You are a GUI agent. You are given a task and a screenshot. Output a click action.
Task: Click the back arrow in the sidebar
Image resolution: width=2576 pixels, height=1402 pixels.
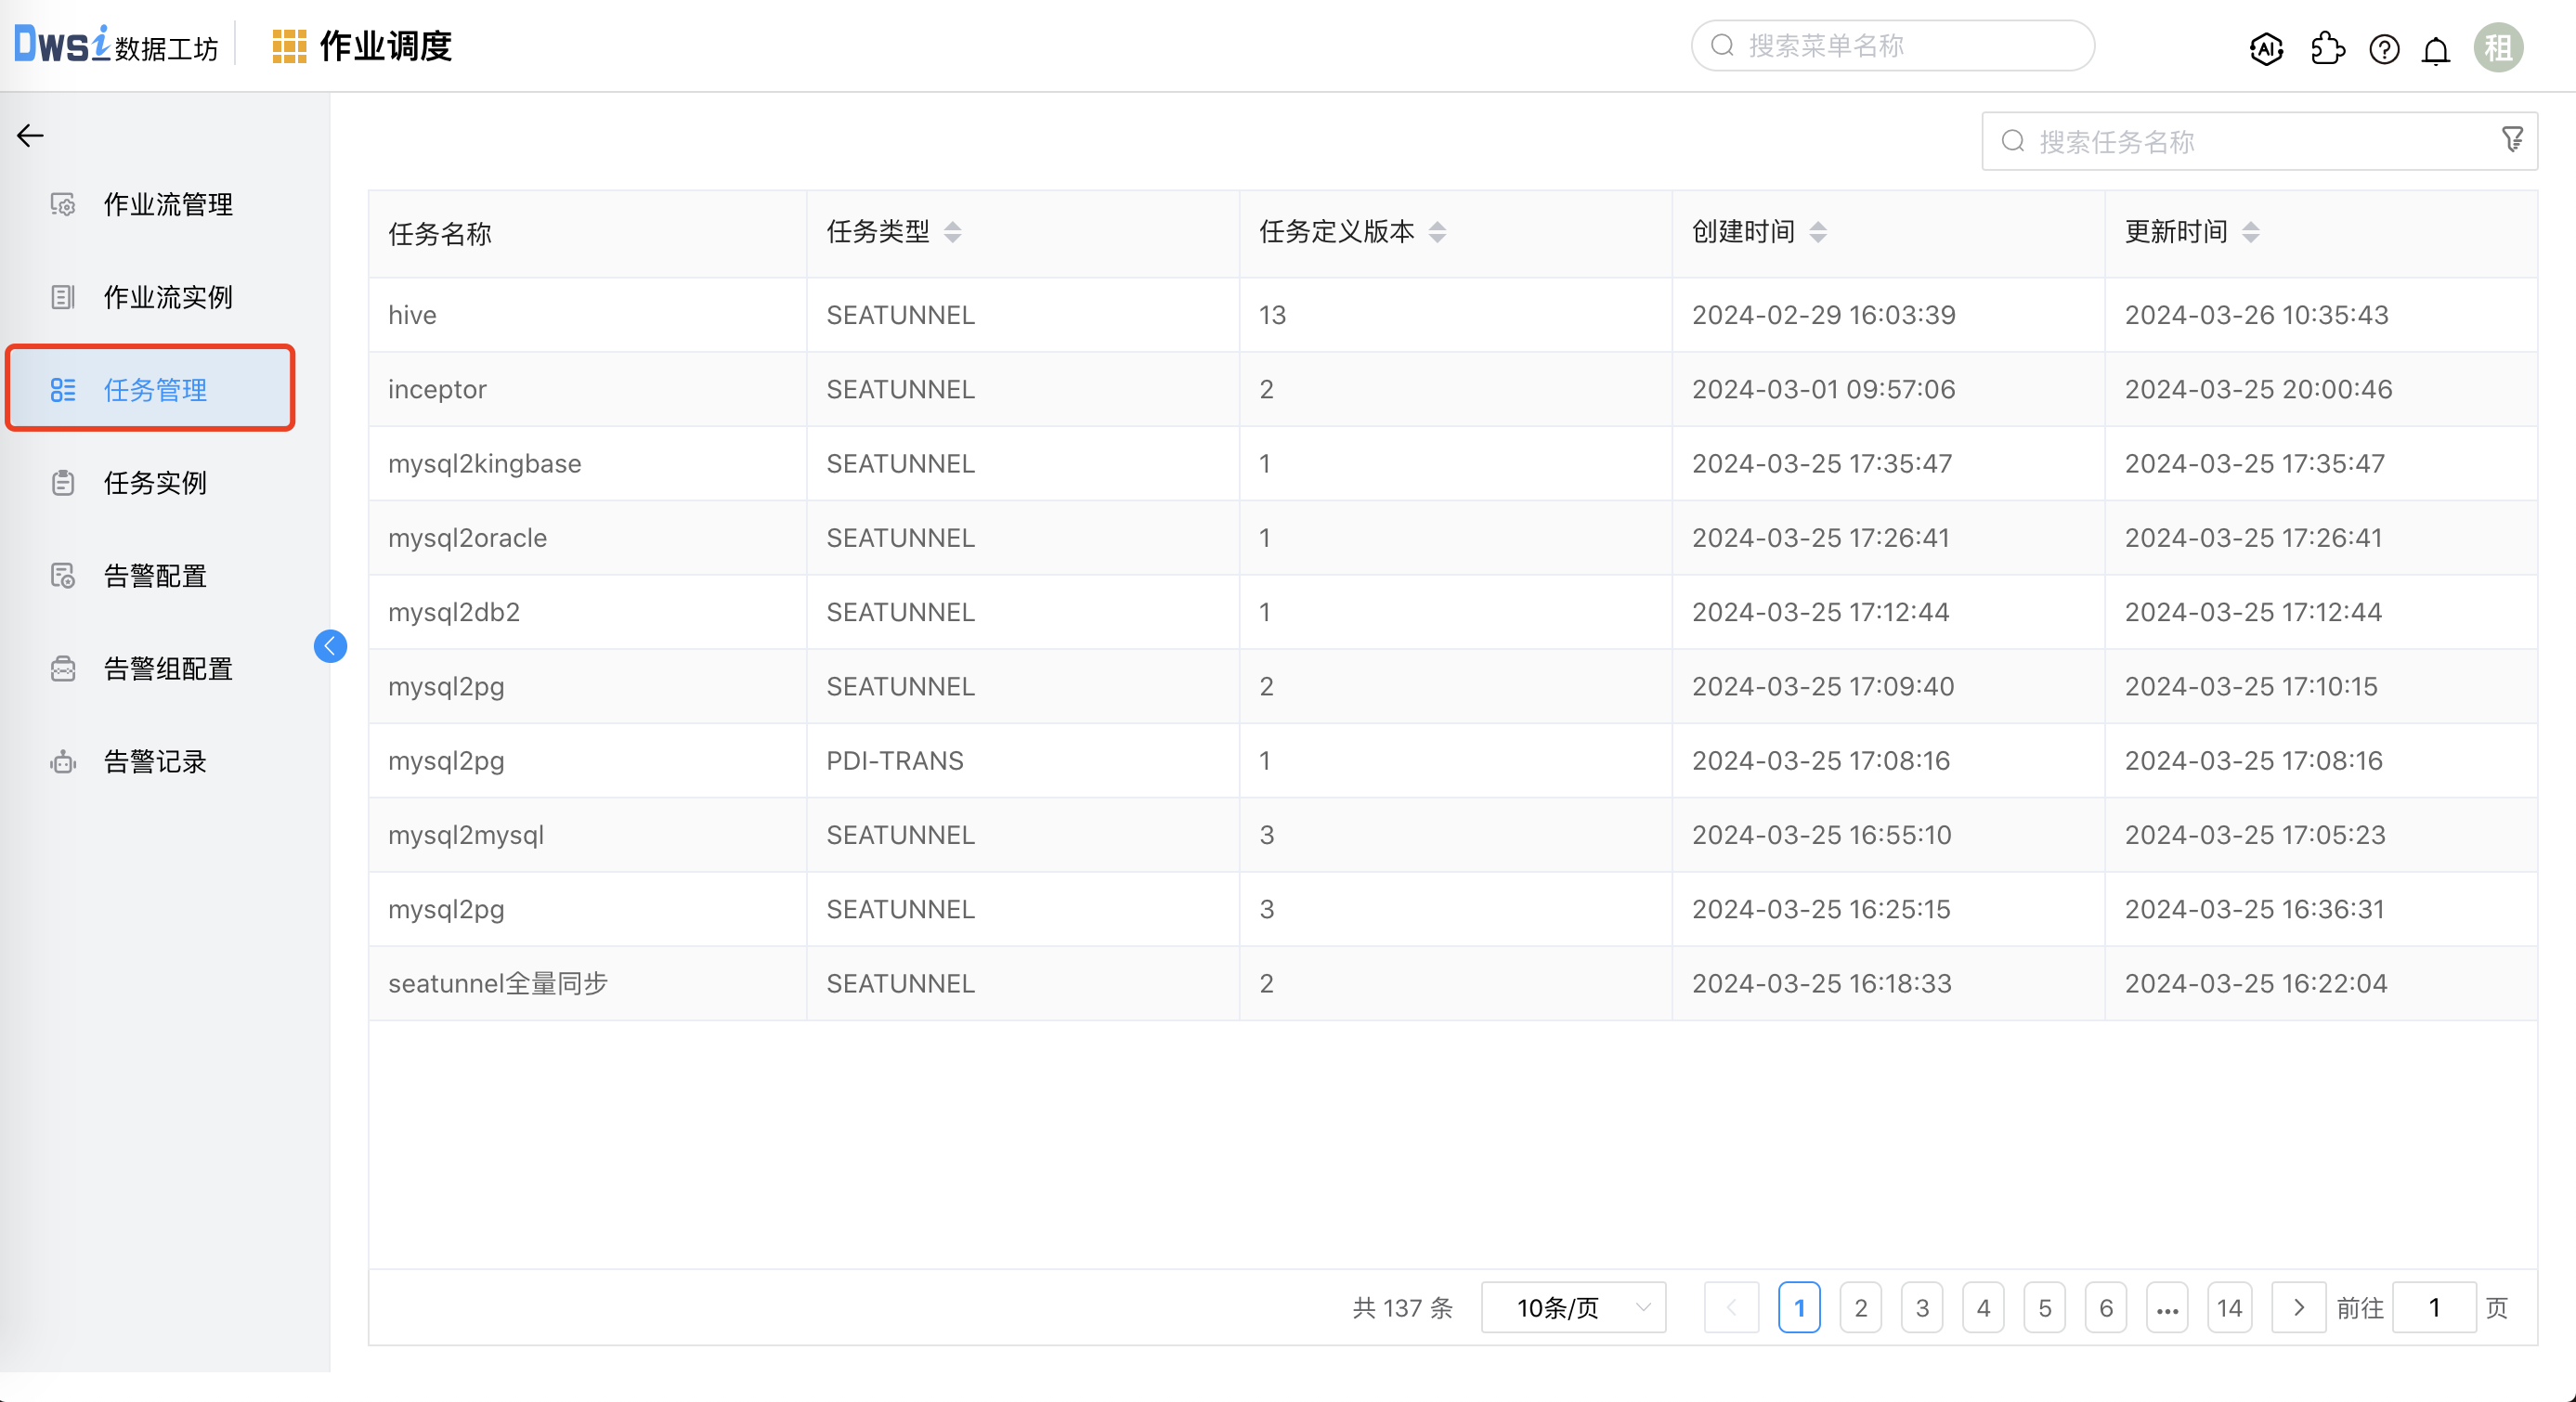pyautogui.click(x=30, y=135)
